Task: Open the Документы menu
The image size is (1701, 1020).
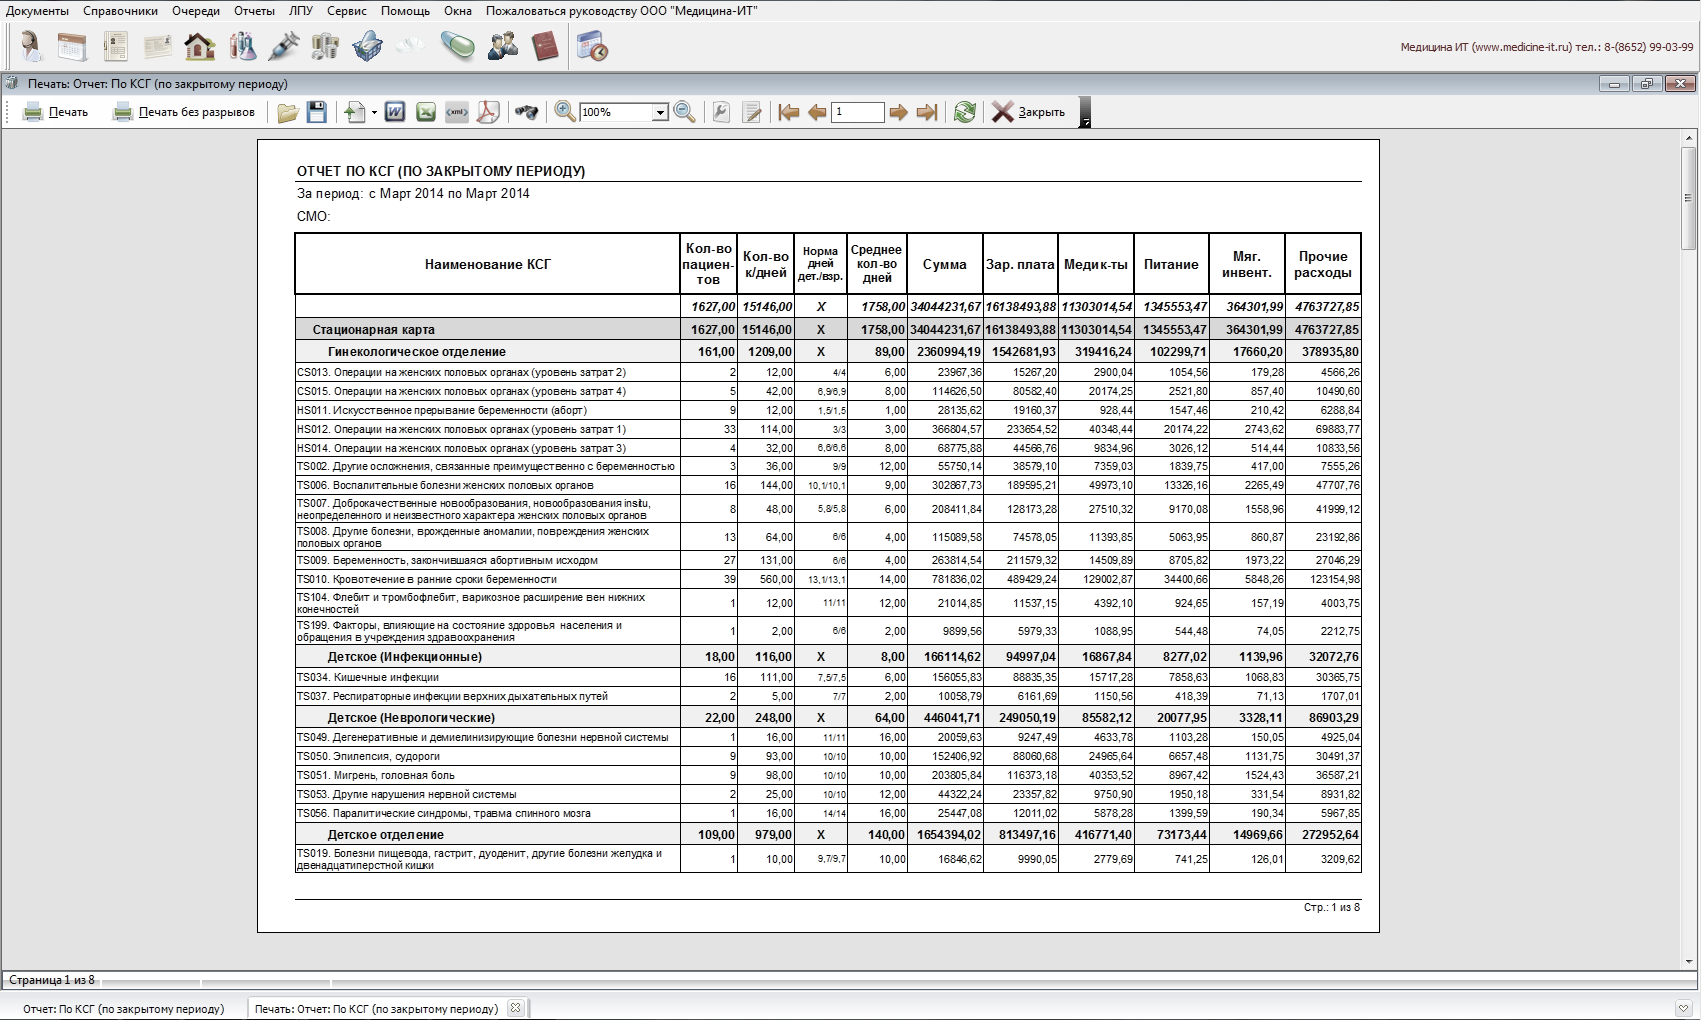Action: click(38, 11)
